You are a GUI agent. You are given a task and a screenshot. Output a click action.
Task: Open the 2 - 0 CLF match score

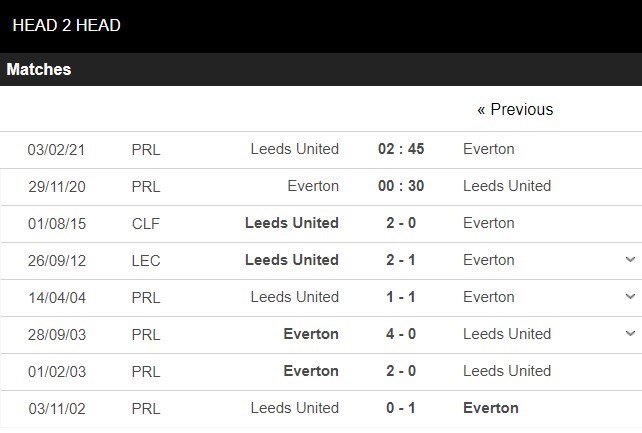click(401, 223)
